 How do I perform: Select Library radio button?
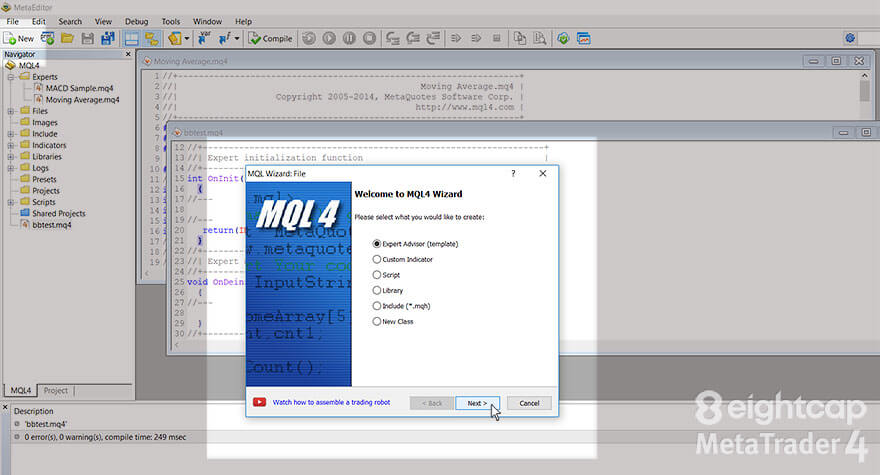(x=377, y=290)
